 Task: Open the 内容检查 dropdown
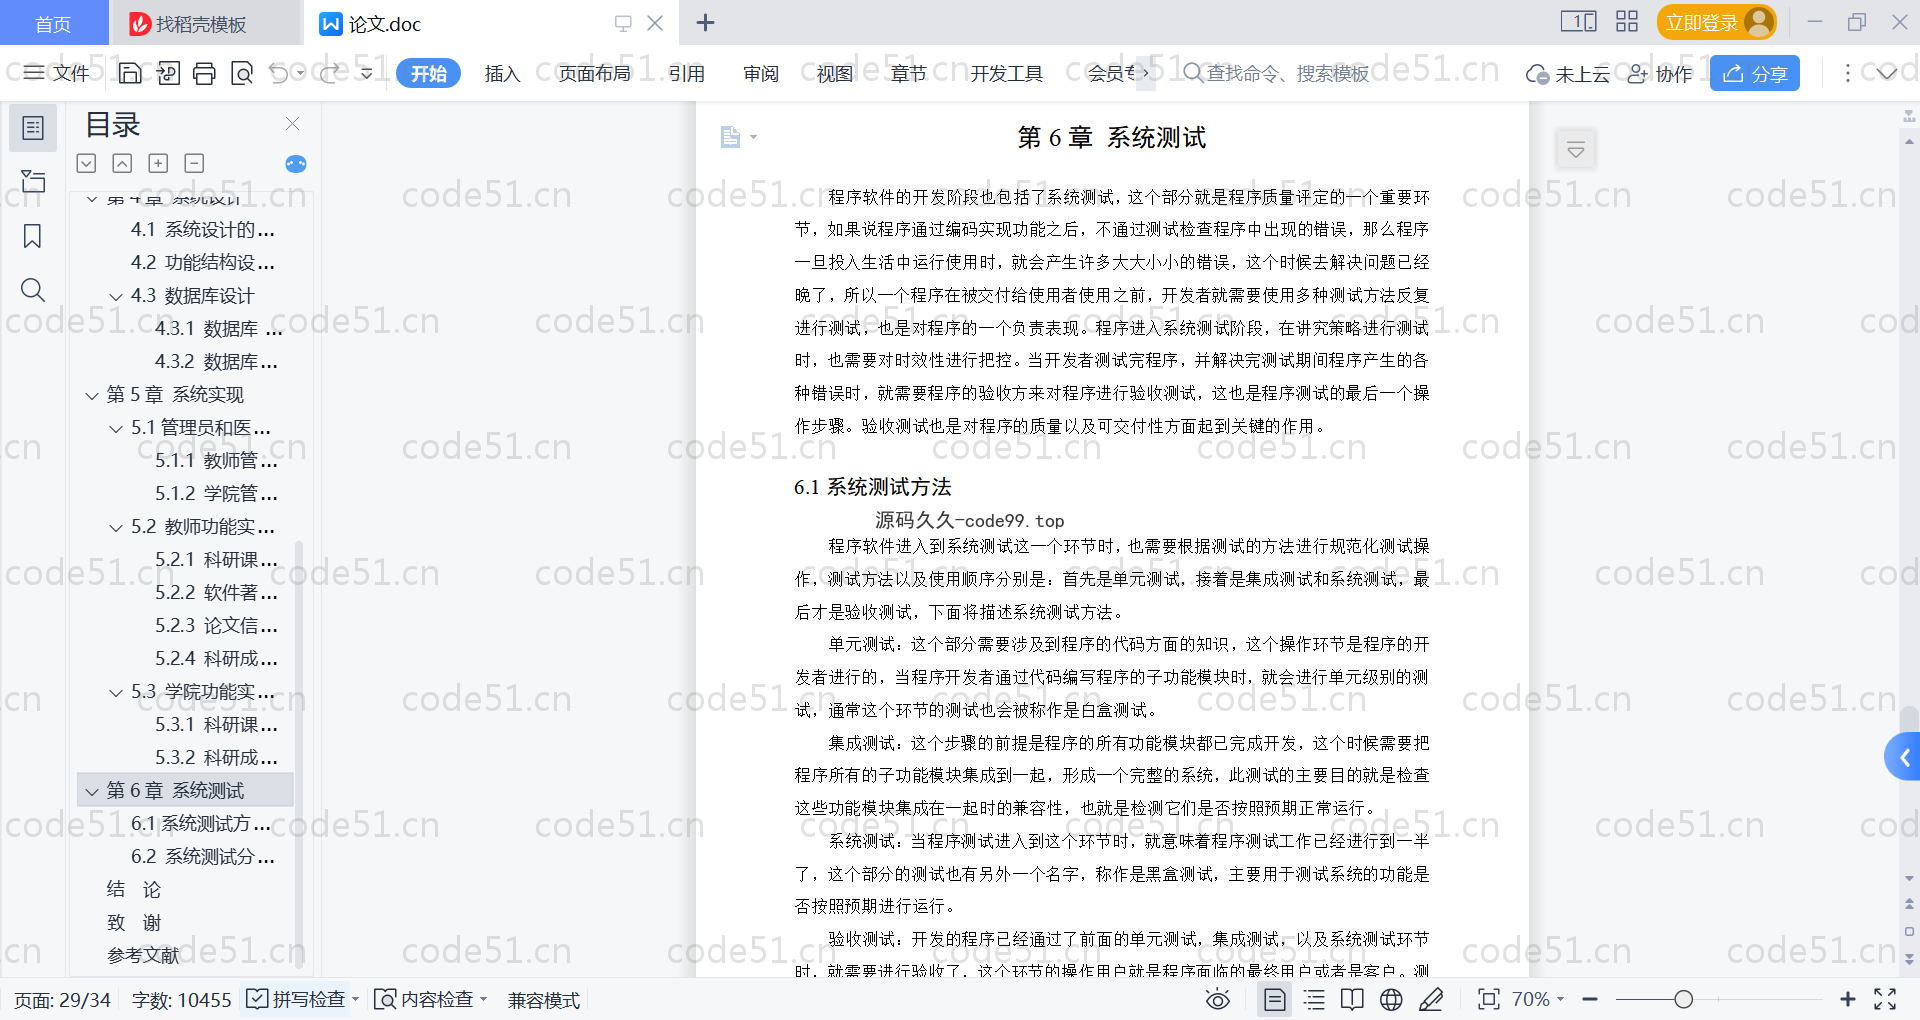(430, 999)
